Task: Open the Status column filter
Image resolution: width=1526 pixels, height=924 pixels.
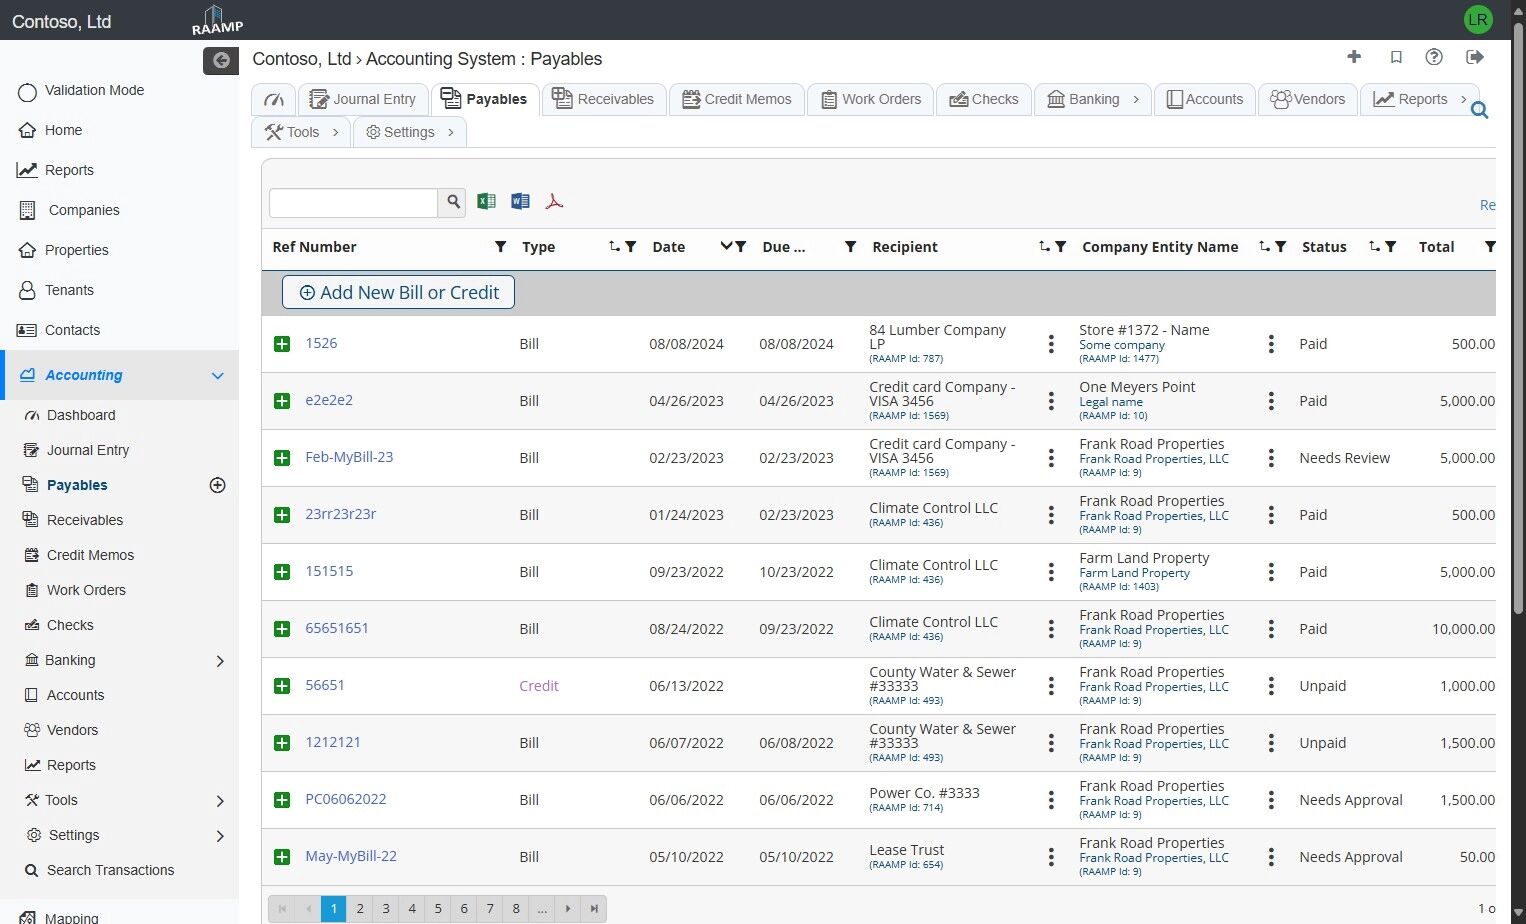Action: tap(1390, 247)
